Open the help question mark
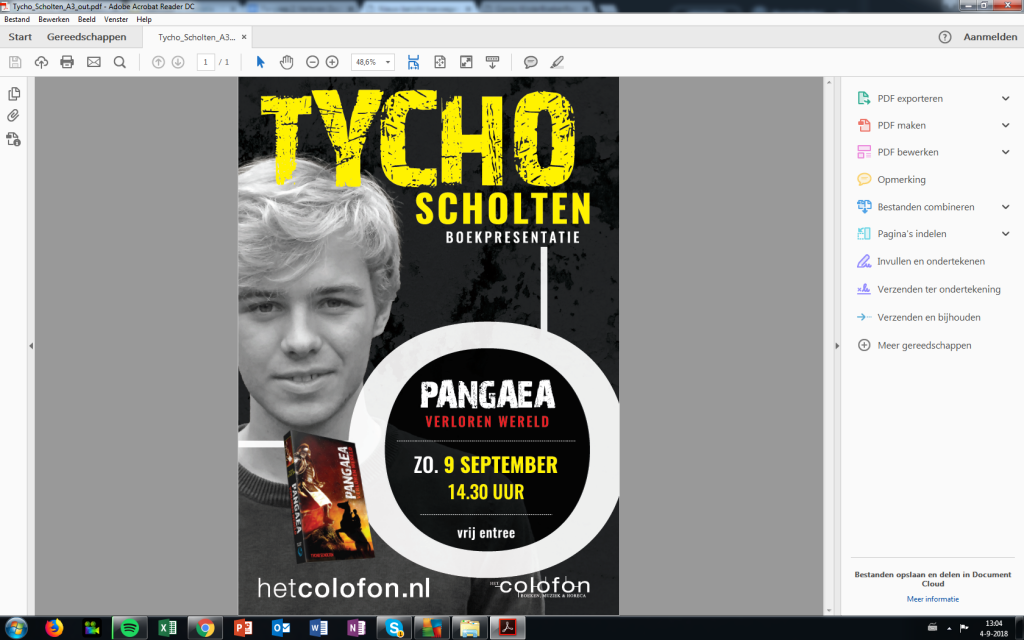Screen dimensions: 1024x640 point(945,37)
